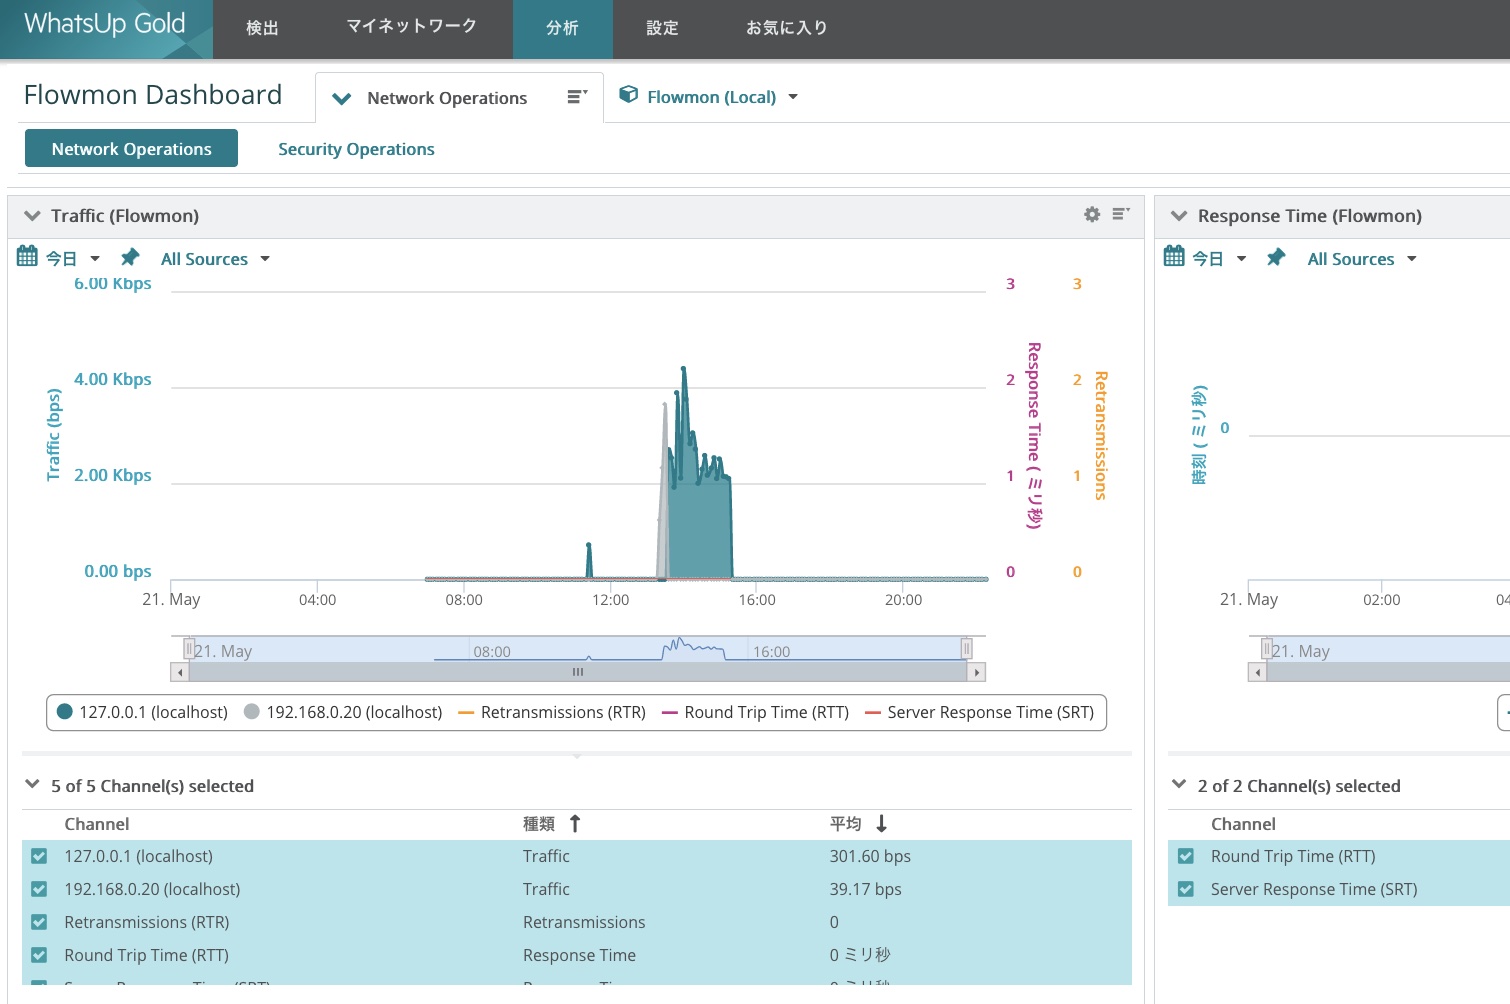Image resolution: width=1510 pixels, height=1004 pixels.
Task: Open the 分析 menu
Action: 562,28
